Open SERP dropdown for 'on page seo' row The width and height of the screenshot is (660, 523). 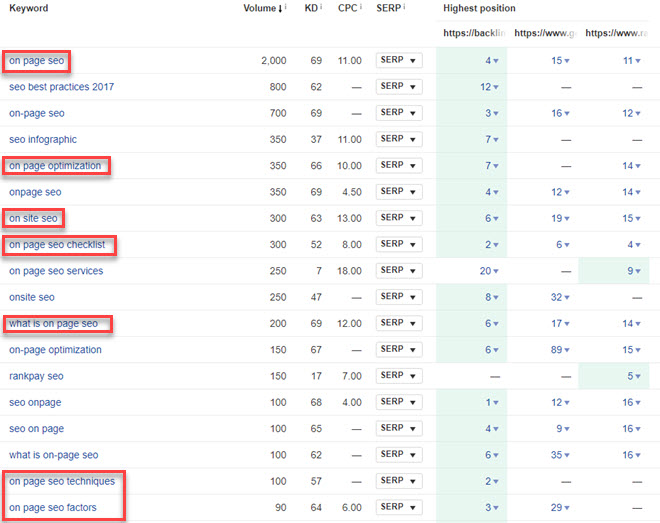[398, 61]
